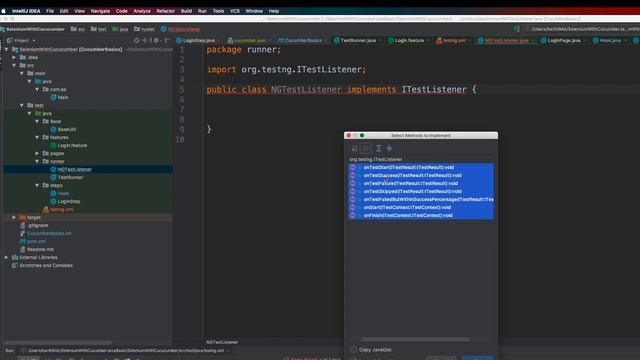Select NGTestListener in project tree

point(74,169)
